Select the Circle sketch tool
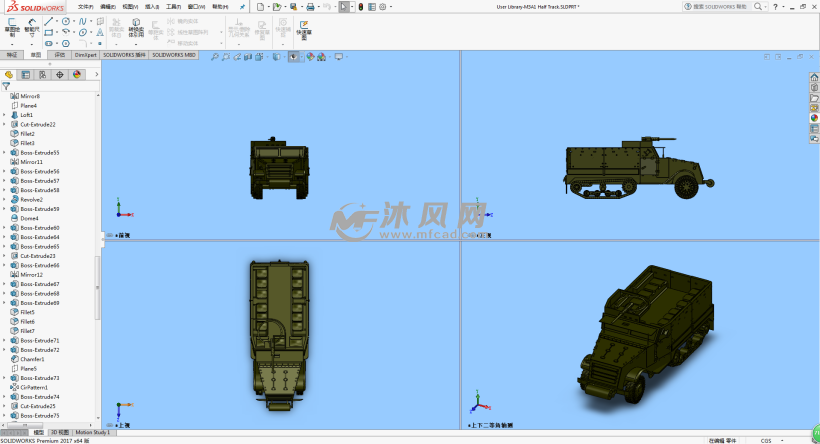Screen dimensions: 820x444 tap(66, 21)
